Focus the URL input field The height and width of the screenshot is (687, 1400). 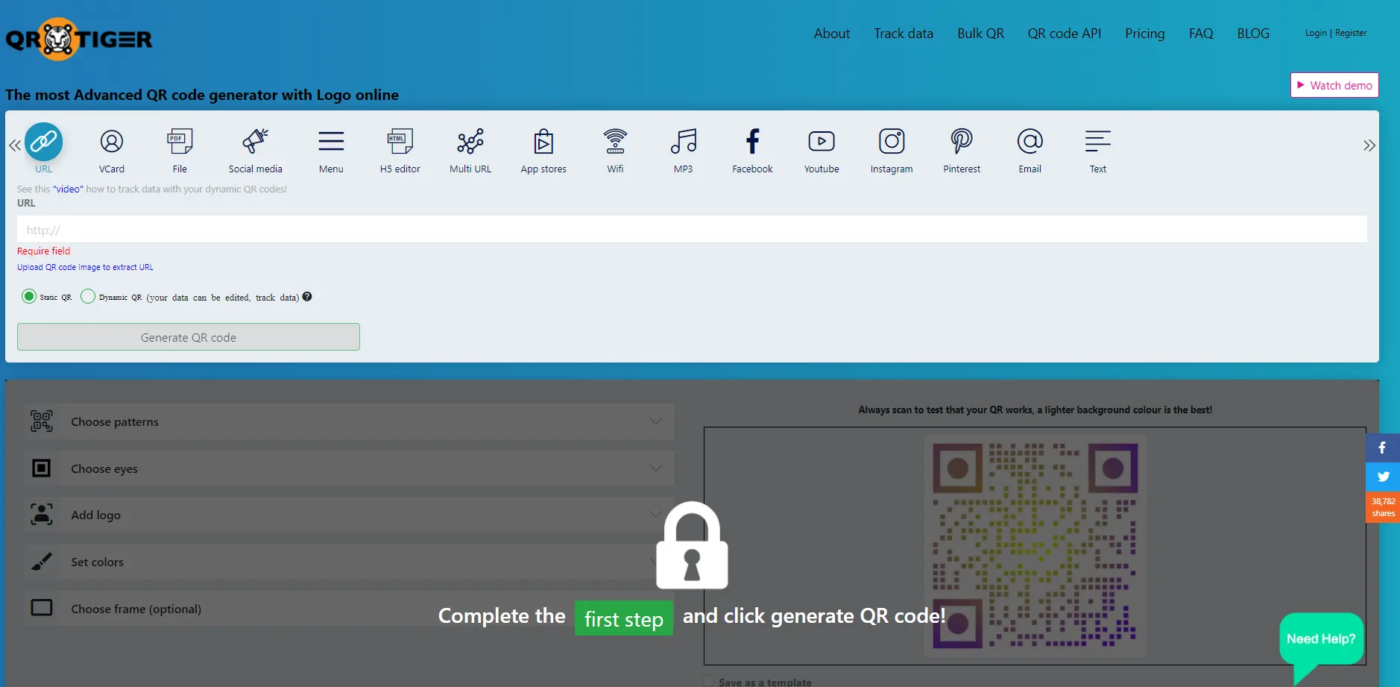click(x=692, y=229)
